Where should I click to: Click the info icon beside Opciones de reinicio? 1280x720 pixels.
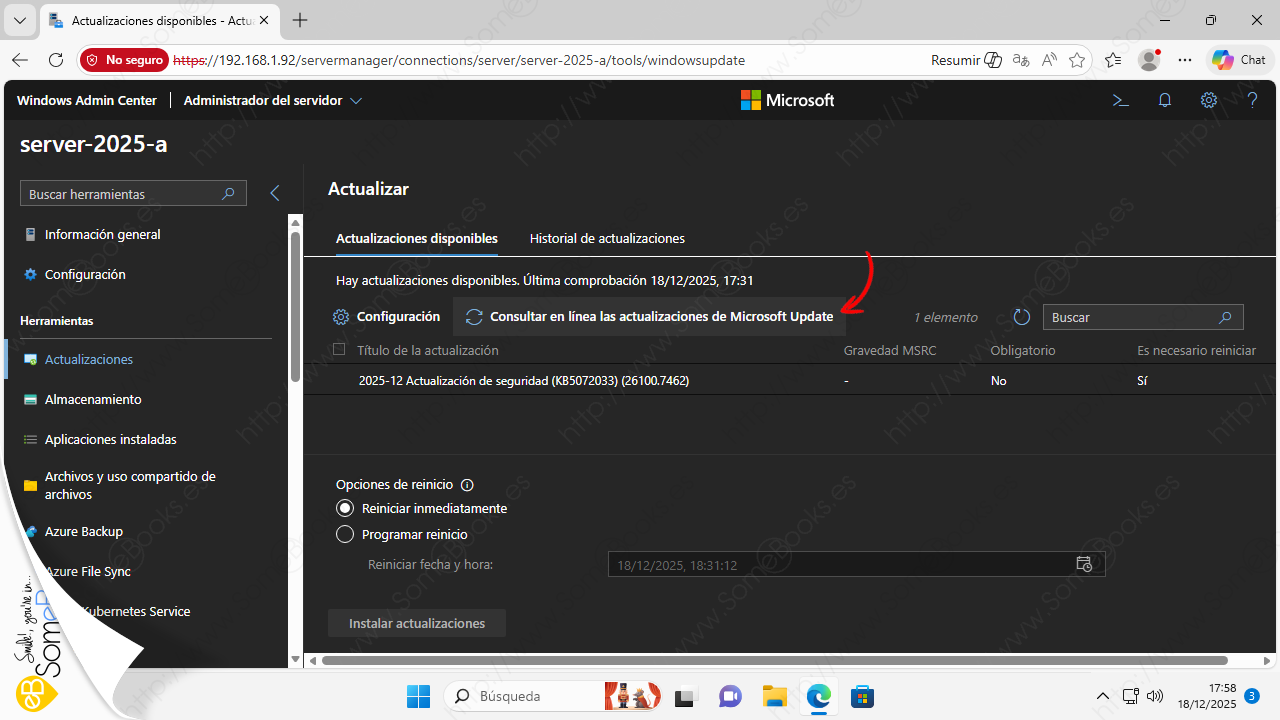coord(467,484)
